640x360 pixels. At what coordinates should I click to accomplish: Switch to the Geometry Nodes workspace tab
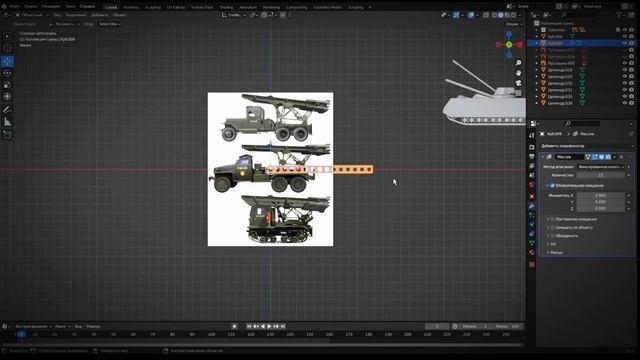[327, 7]
